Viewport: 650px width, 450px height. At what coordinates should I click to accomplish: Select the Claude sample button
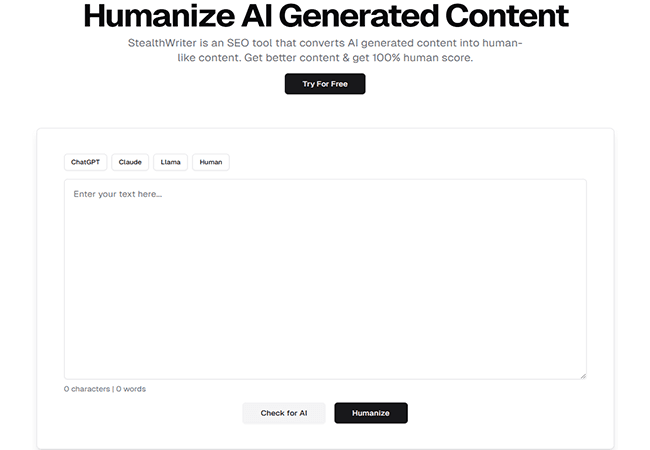130,162
